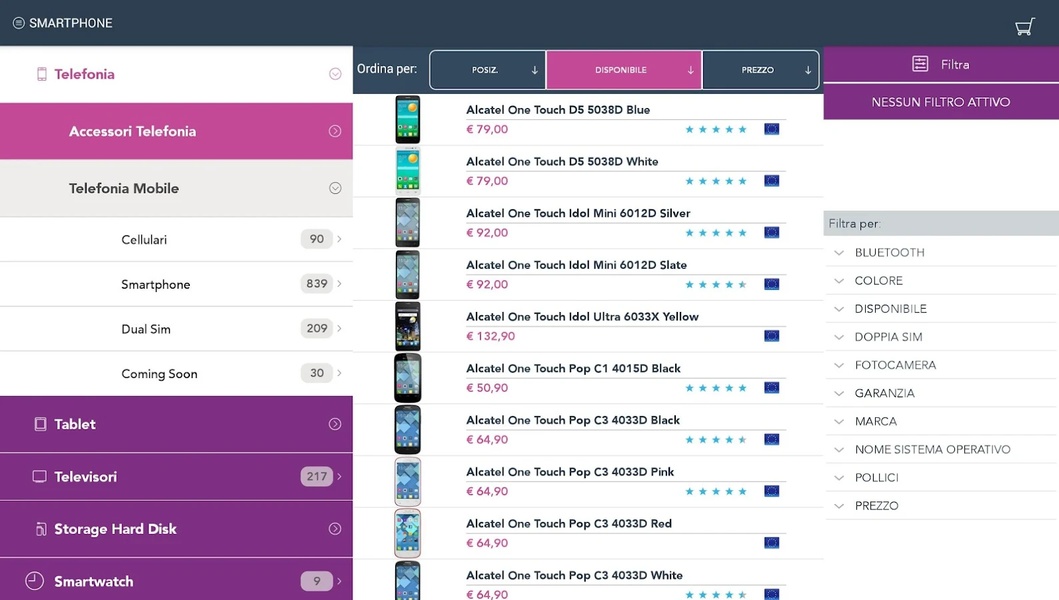Click star rating of Idol Mini 6012D Silver
This screenshot has width=1059, height=600.
point(716,233)
